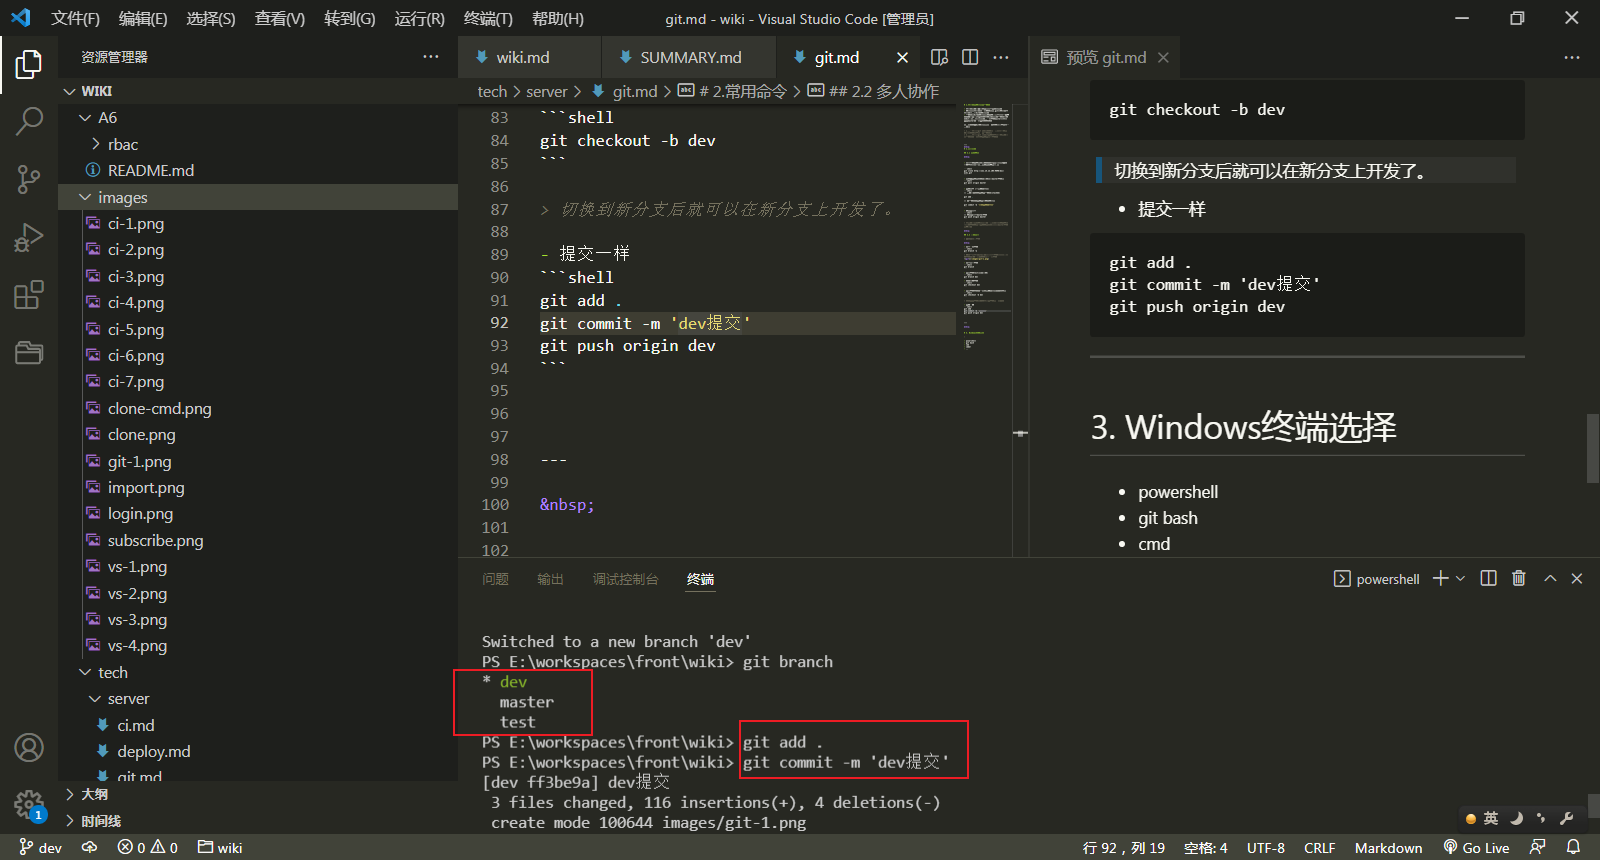Open the Search view in activity bar
Screen dimensions: 1600x860
pos(29,122)
